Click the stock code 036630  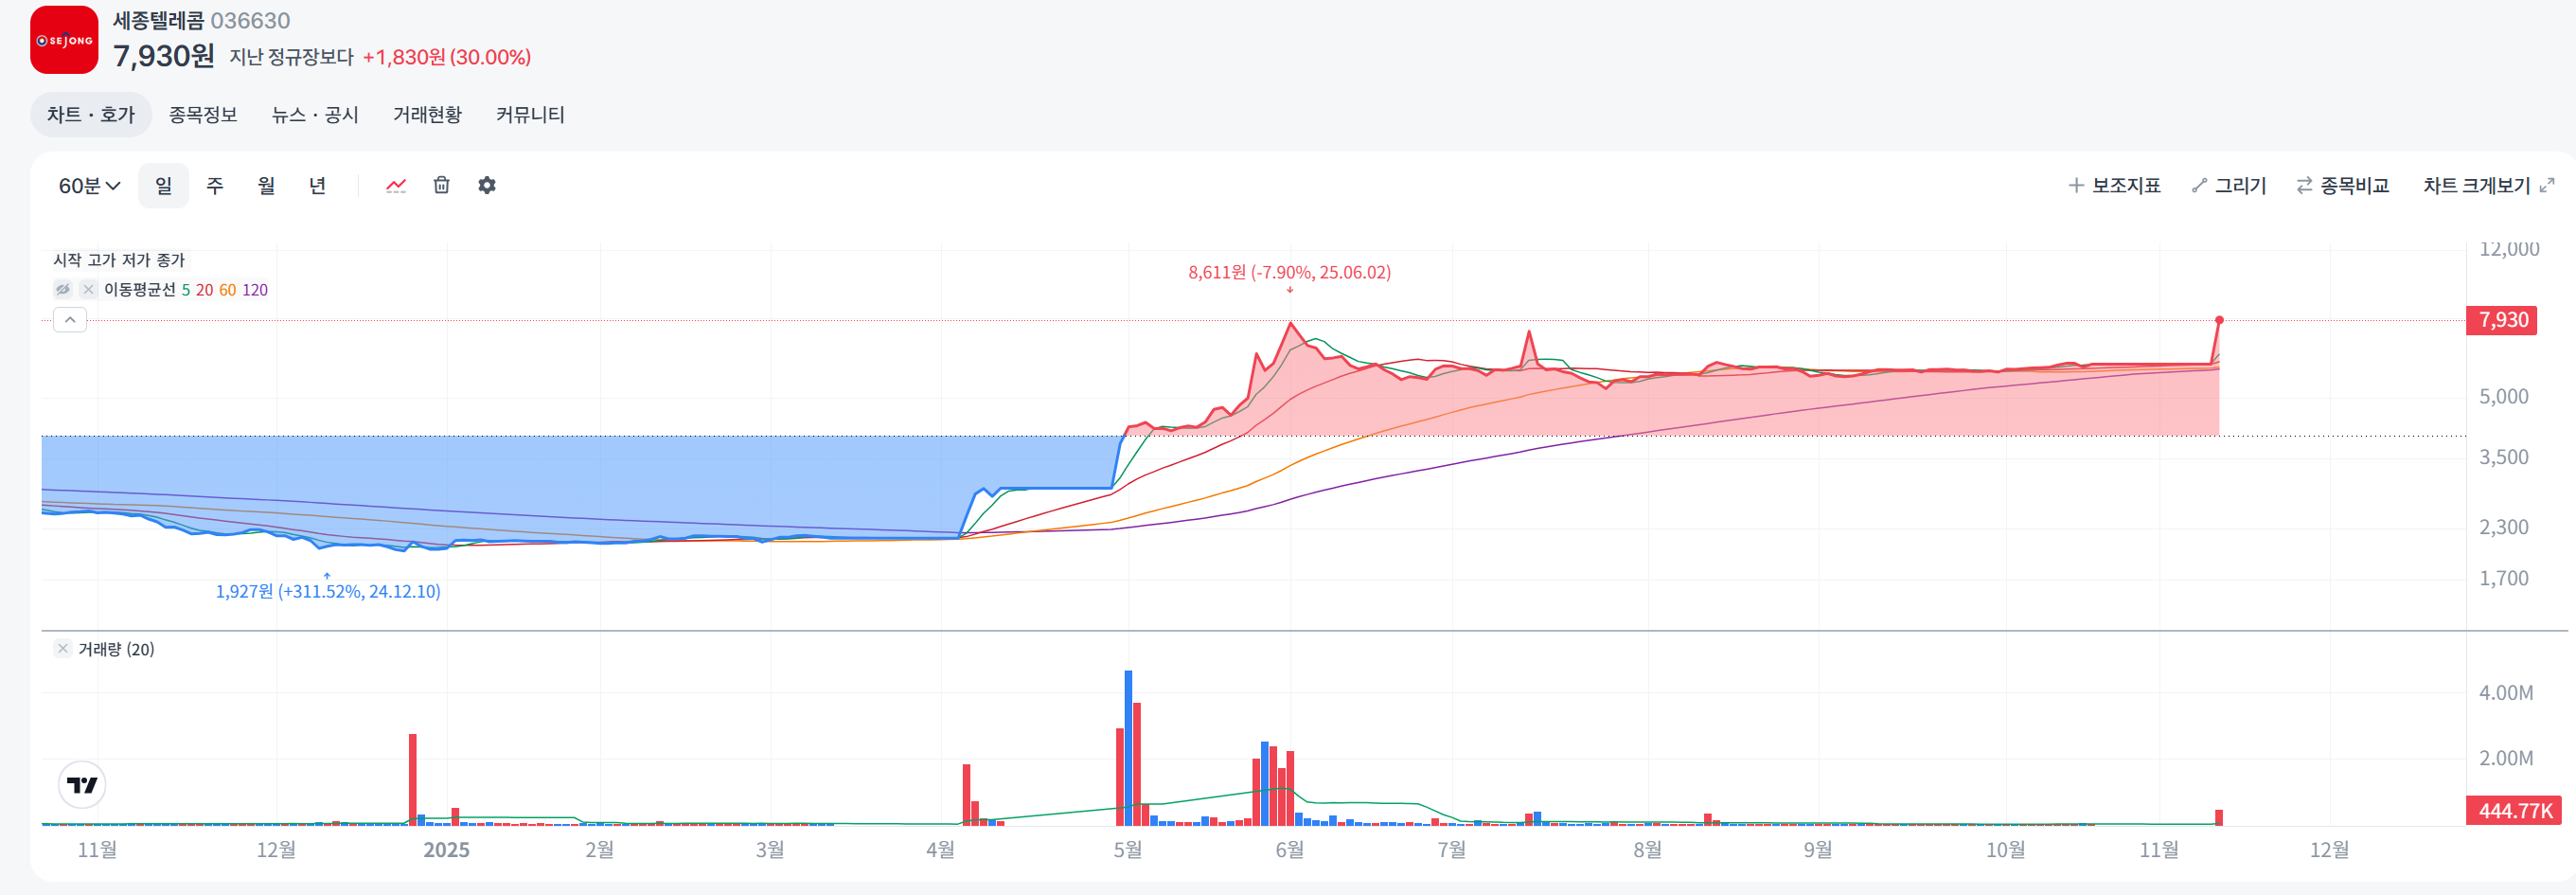pos(250,21)
